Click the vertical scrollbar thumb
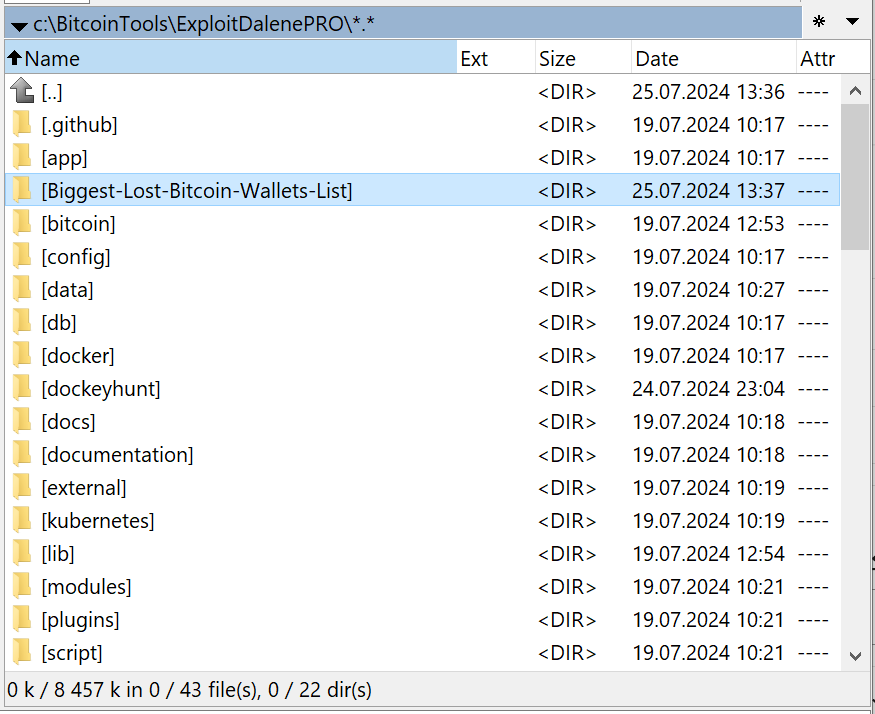Screen dimensions: 875x714 [x=855, y=177]
